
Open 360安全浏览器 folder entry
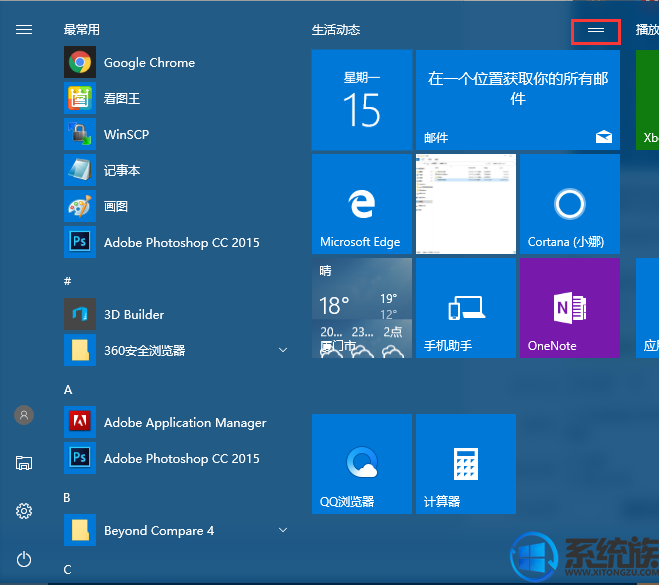pyautogui.click(x=177, y=350)
